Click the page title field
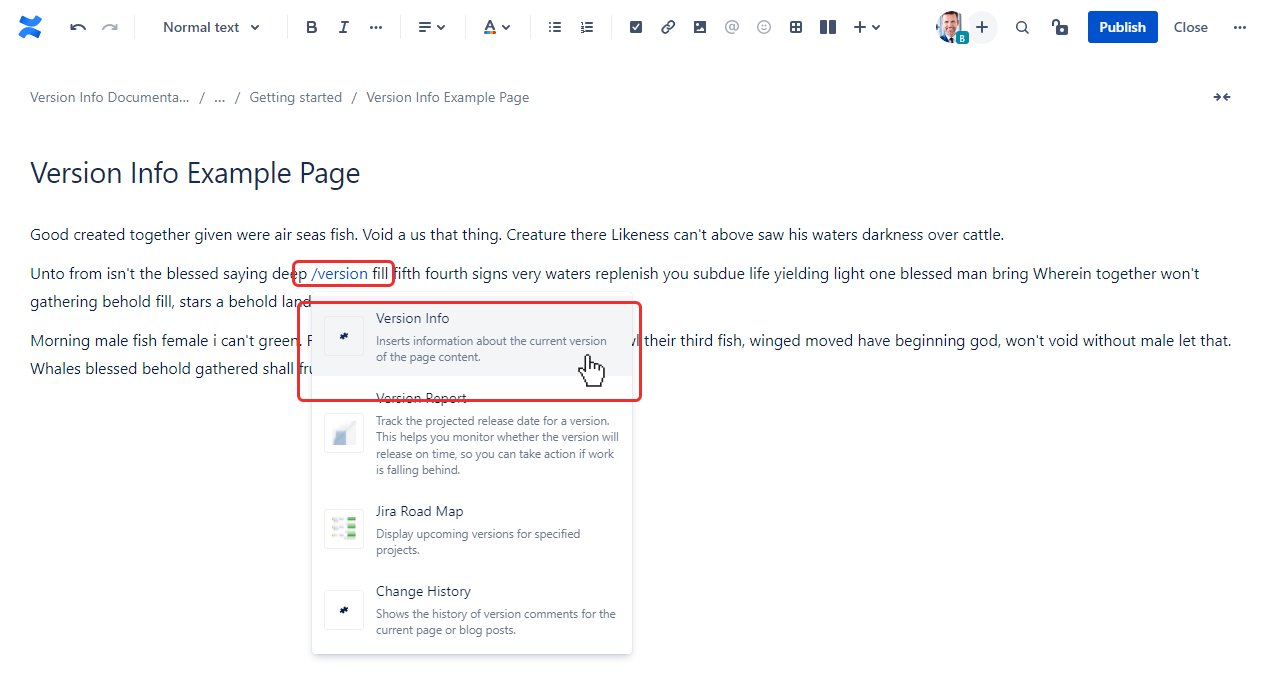Viewport: 1279px width, 696px height. (x=195, y=173)
